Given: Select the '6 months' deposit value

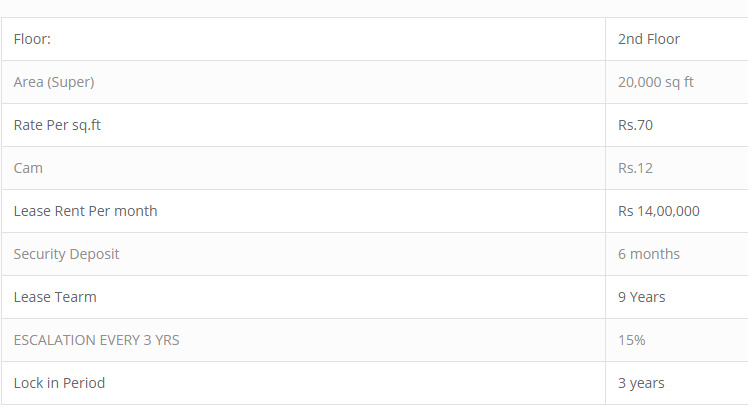Looking at the screenshot, I should (649, 254).
